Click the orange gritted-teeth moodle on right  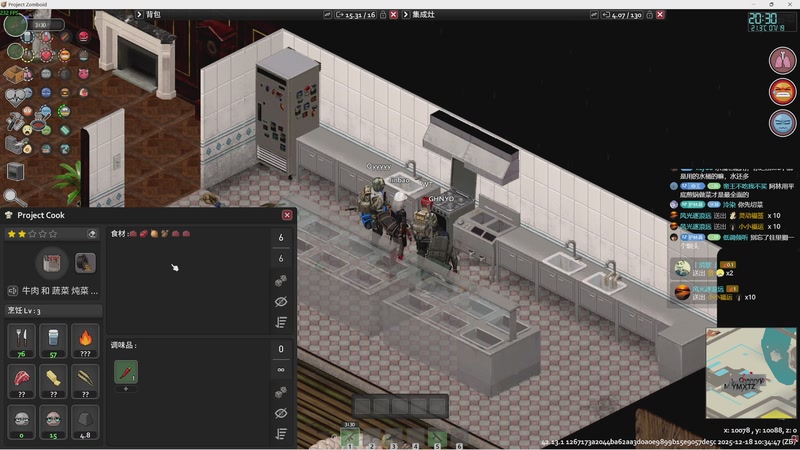782,92
